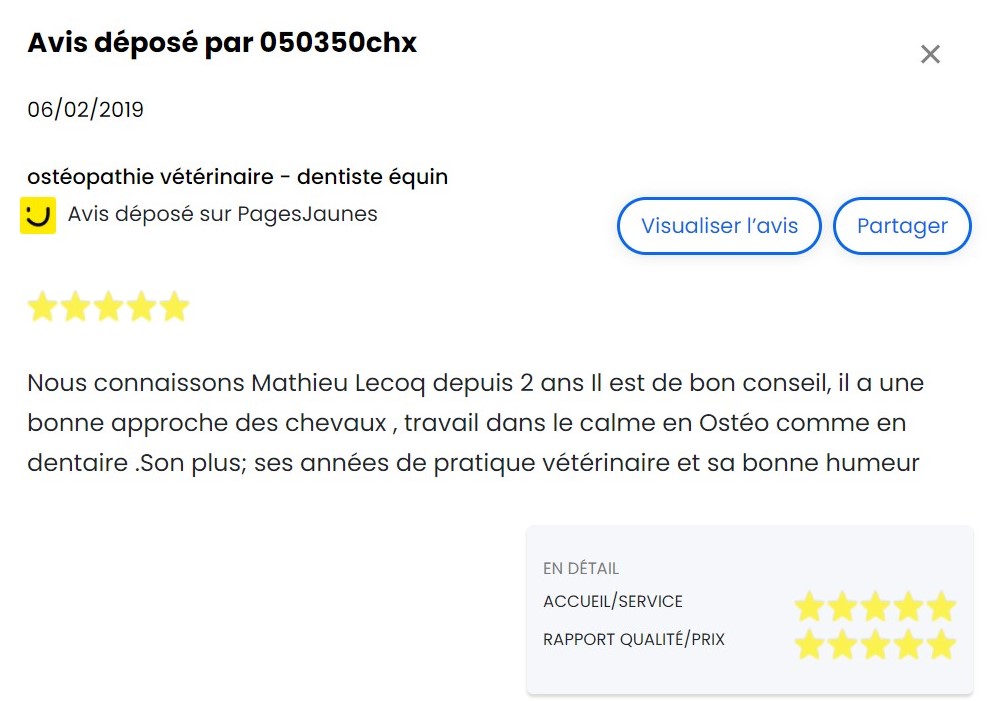This screenshot has height=701, width=992.
Task: Click the first Rapport Qualité/Prix star
Action: pos(809,645)
